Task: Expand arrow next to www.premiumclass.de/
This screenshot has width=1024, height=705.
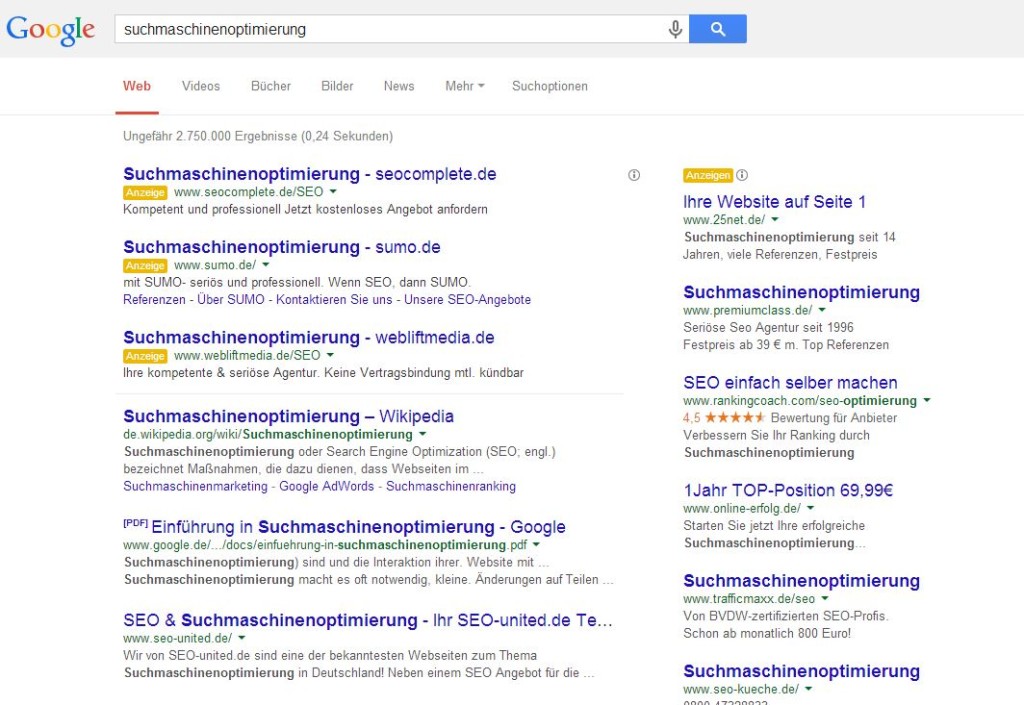Action: click(822, 309)
